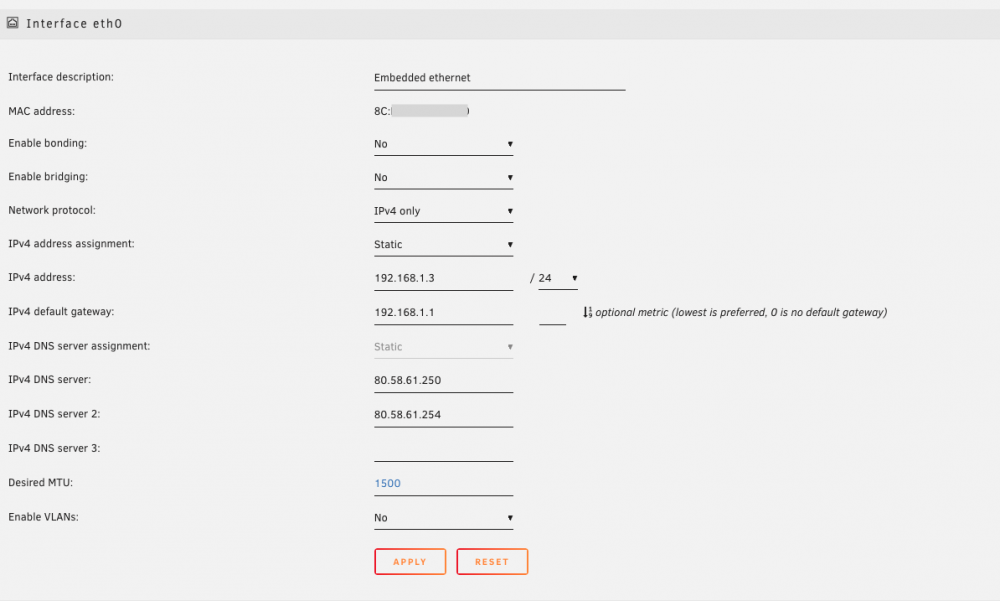
Task: Click the optional metric hint text
Action: (741, 313)
